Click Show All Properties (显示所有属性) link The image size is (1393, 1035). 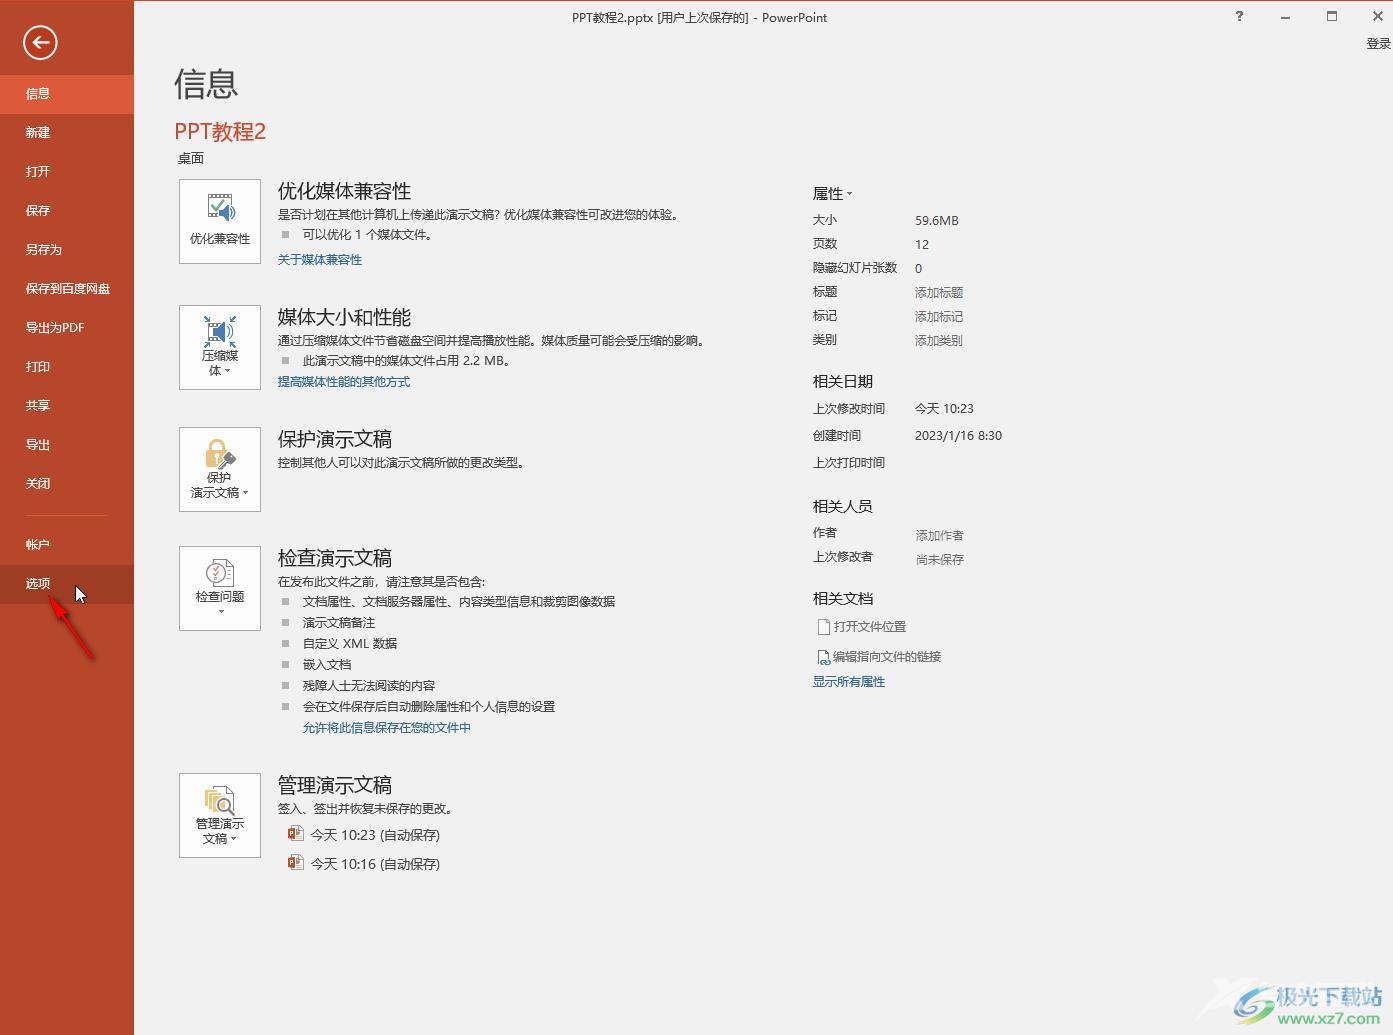(849, 682)
